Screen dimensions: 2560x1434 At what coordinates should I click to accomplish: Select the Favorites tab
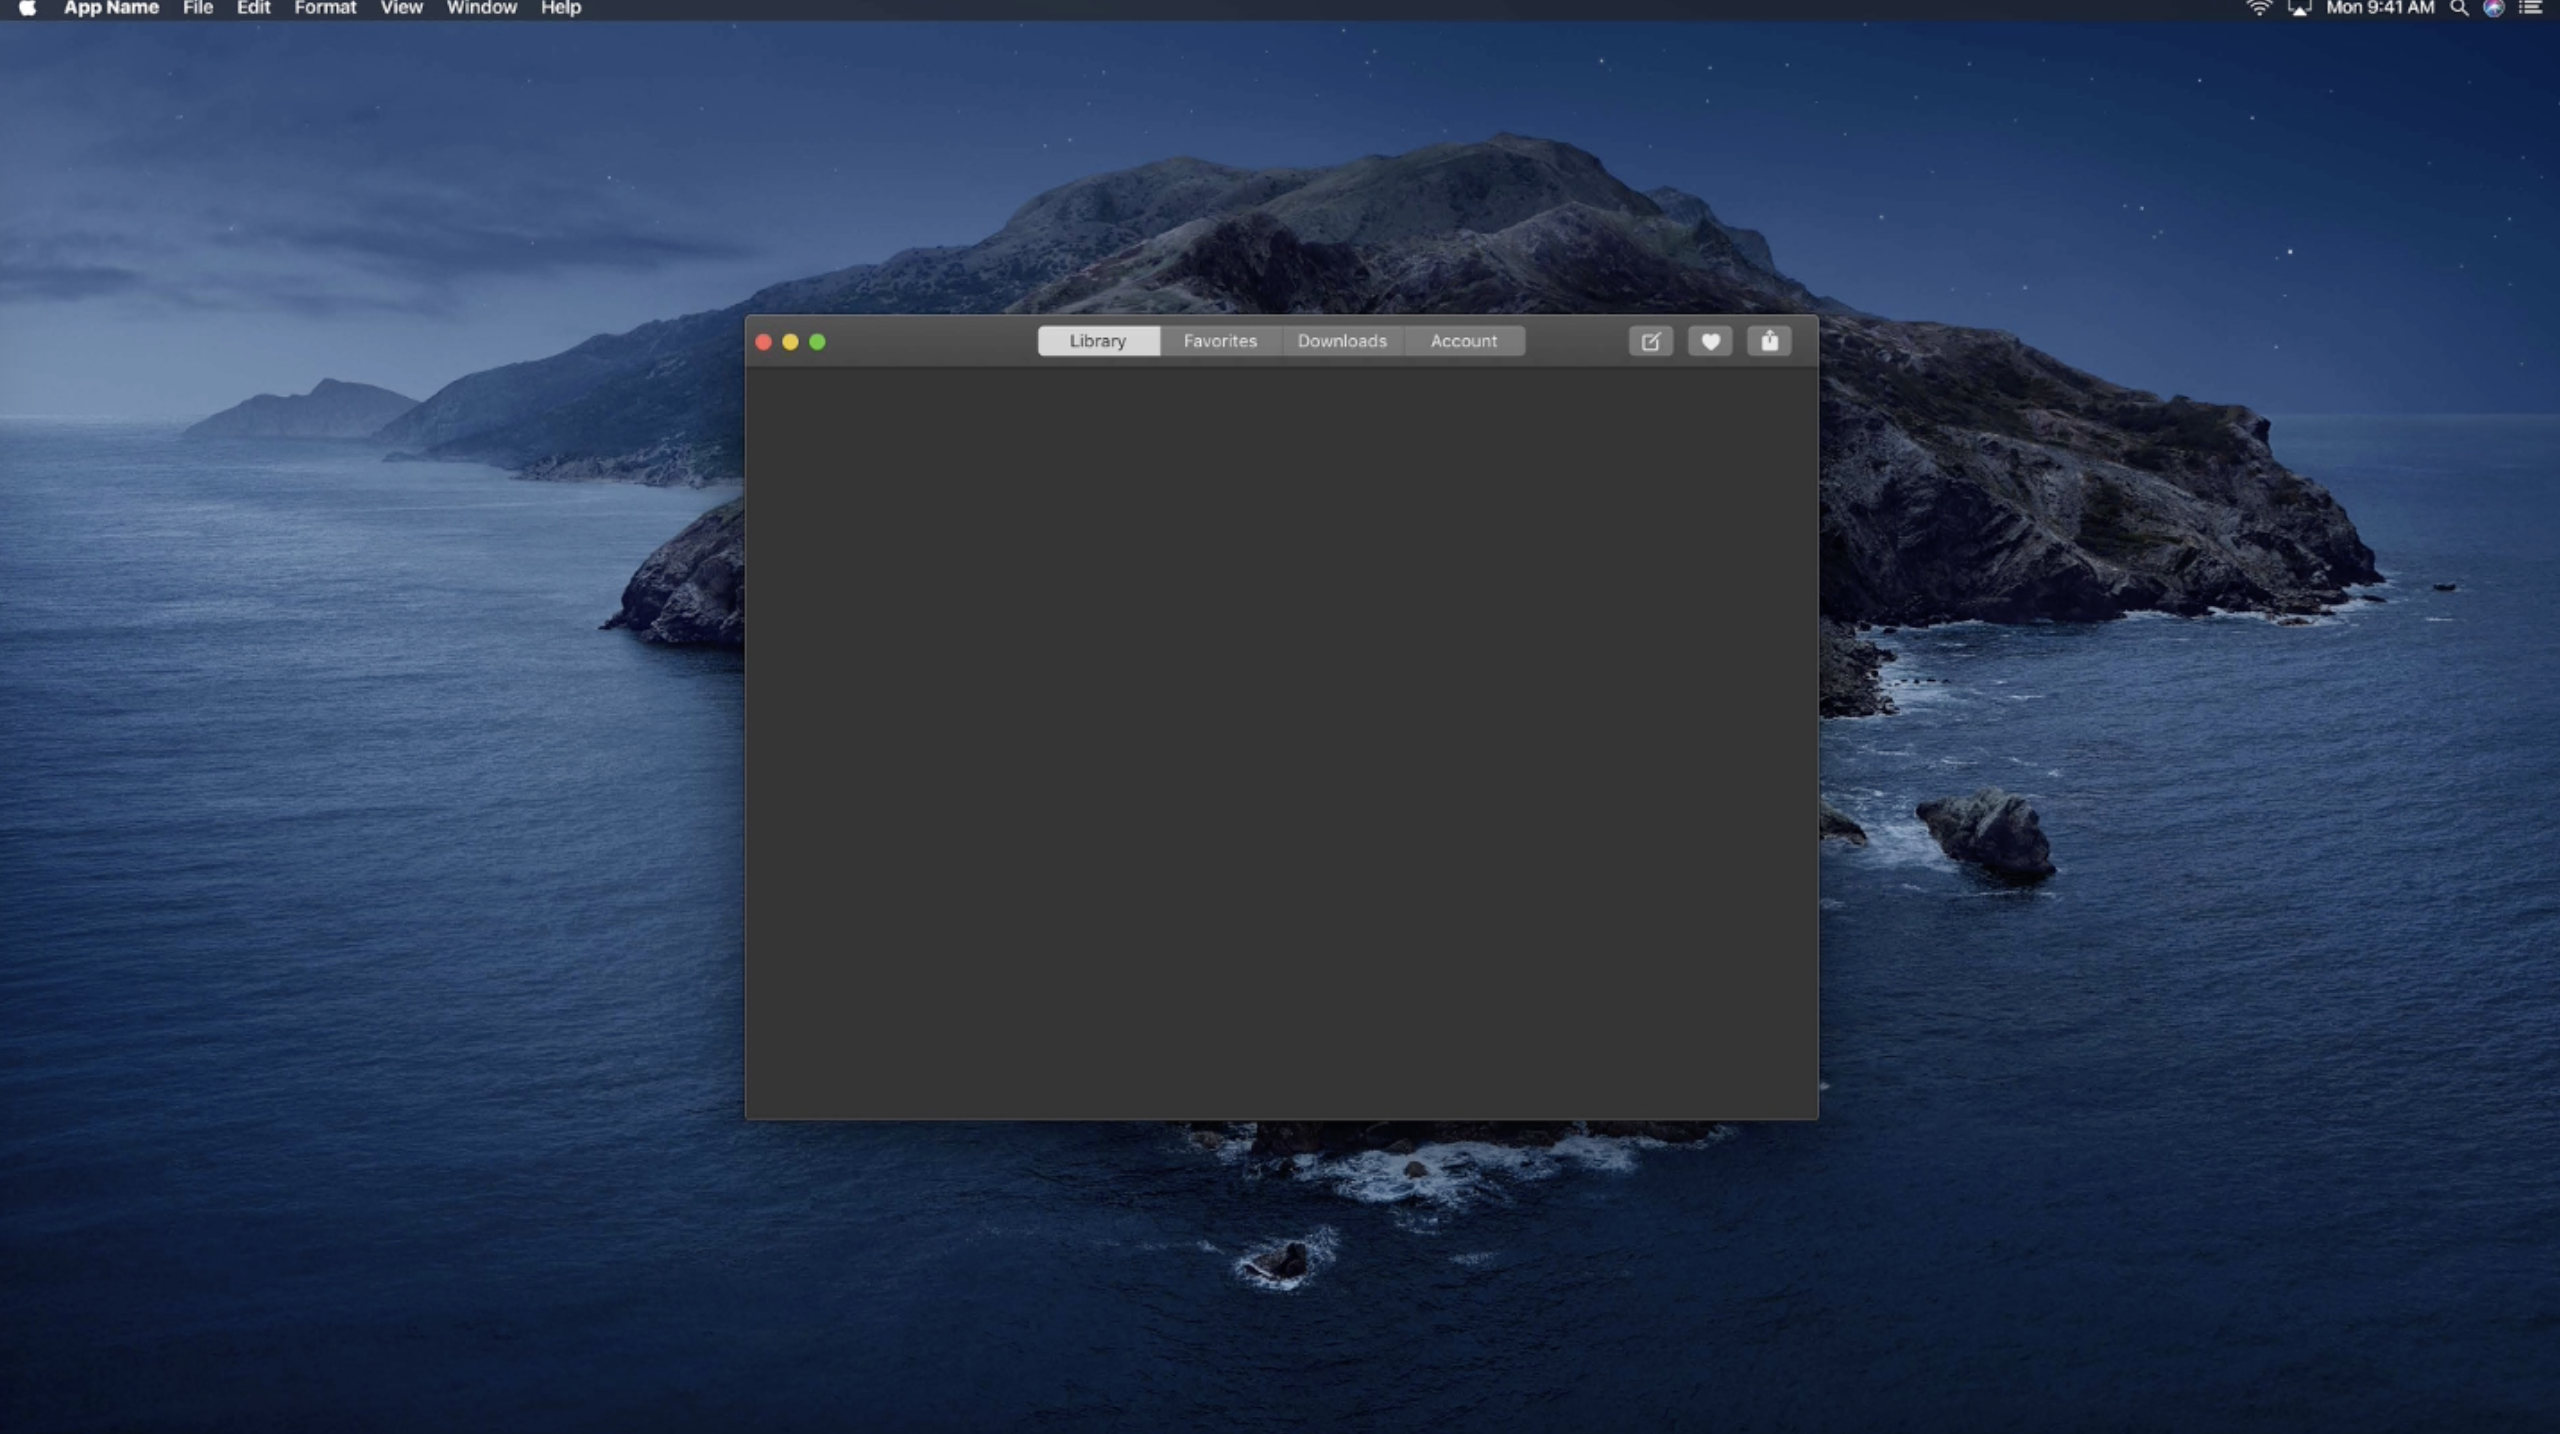(x=1220, y=341)
